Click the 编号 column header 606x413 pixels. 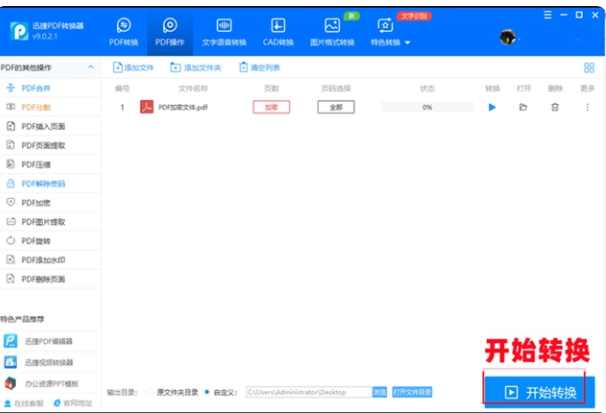pos(122,88)
